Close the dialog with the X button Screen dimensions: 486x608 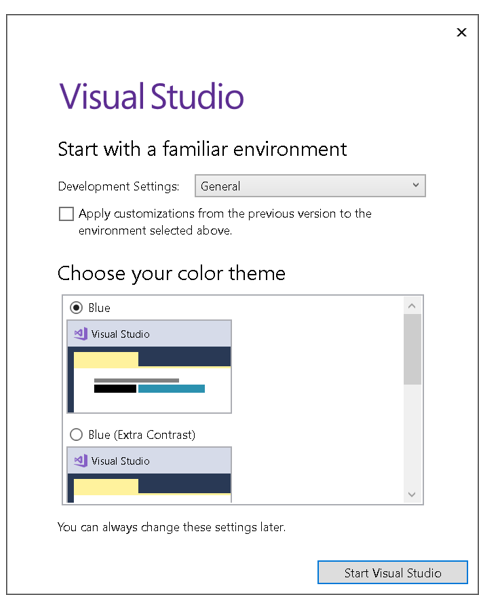click(x=462, y=32)
